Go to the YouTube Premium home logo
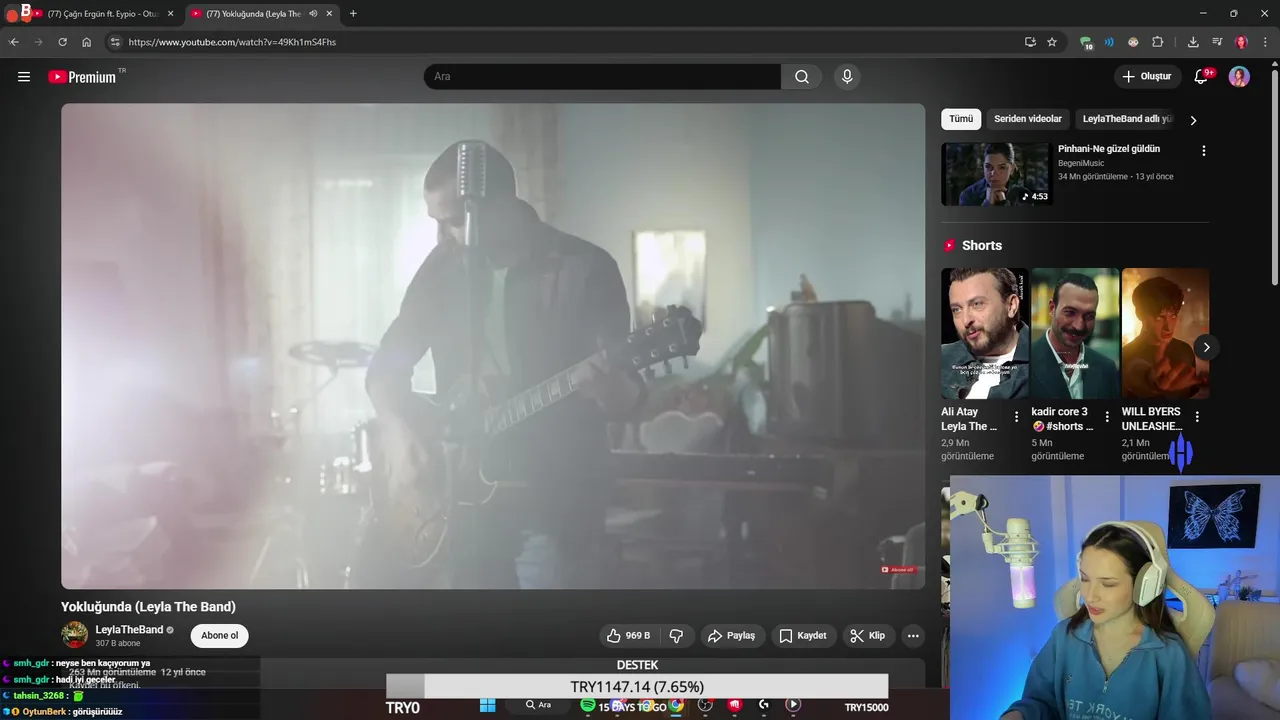This screenshot has width=1280, height=720. [x=82, y=77]
